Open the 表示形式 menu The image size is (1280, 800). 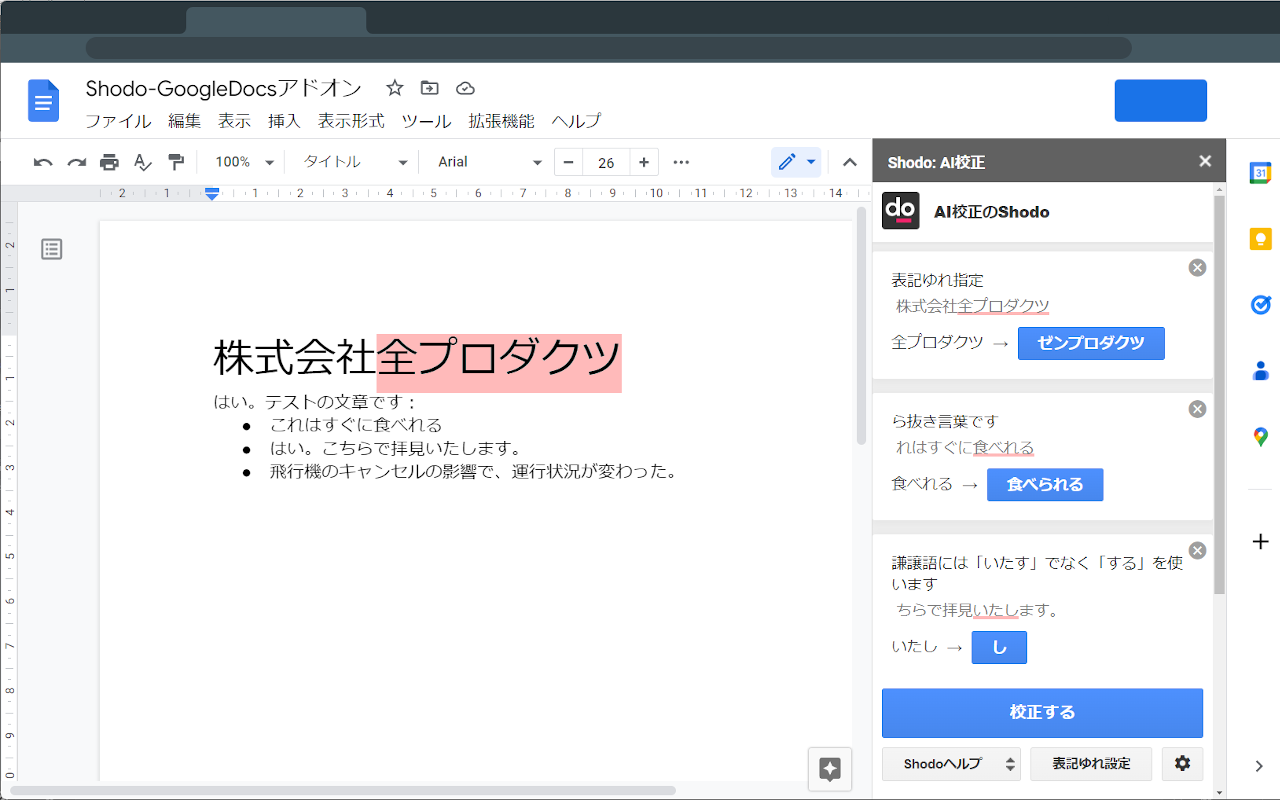351,121
